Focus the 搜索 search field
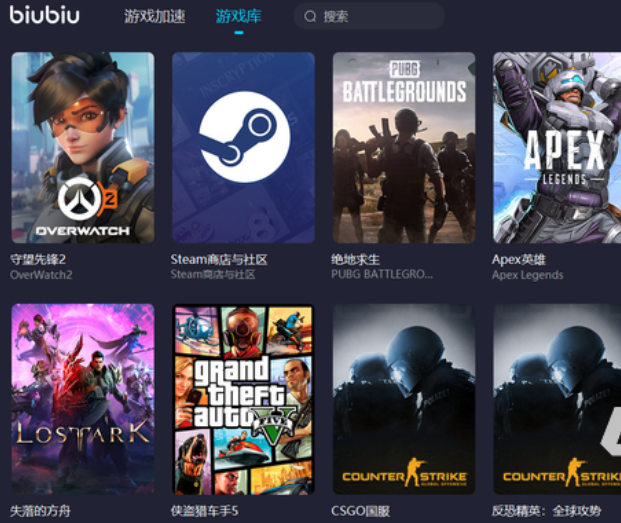 tap(369, 16)
